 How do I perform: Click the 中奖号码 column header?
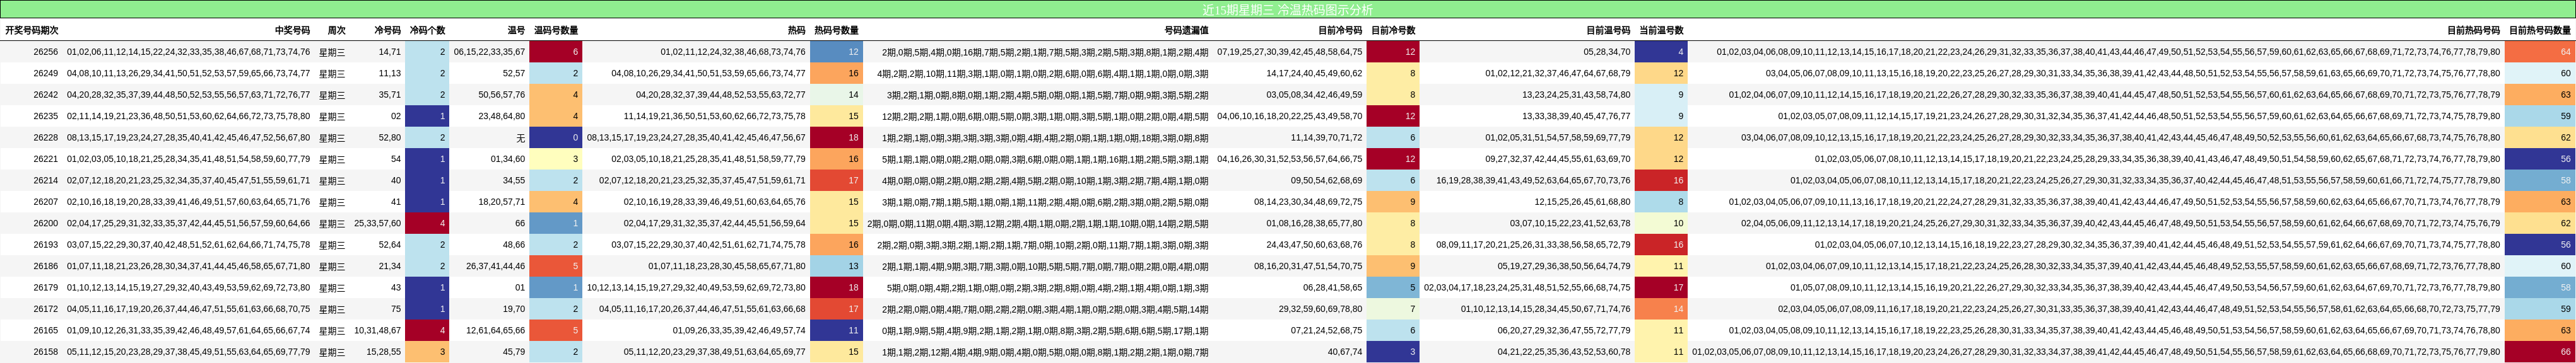292,30
